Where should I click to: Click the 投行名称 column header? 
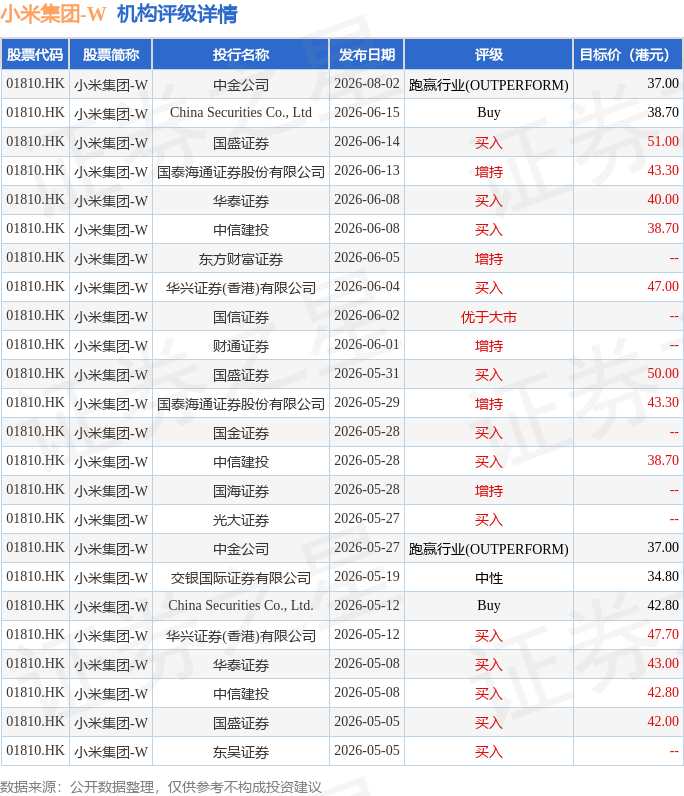241,54
